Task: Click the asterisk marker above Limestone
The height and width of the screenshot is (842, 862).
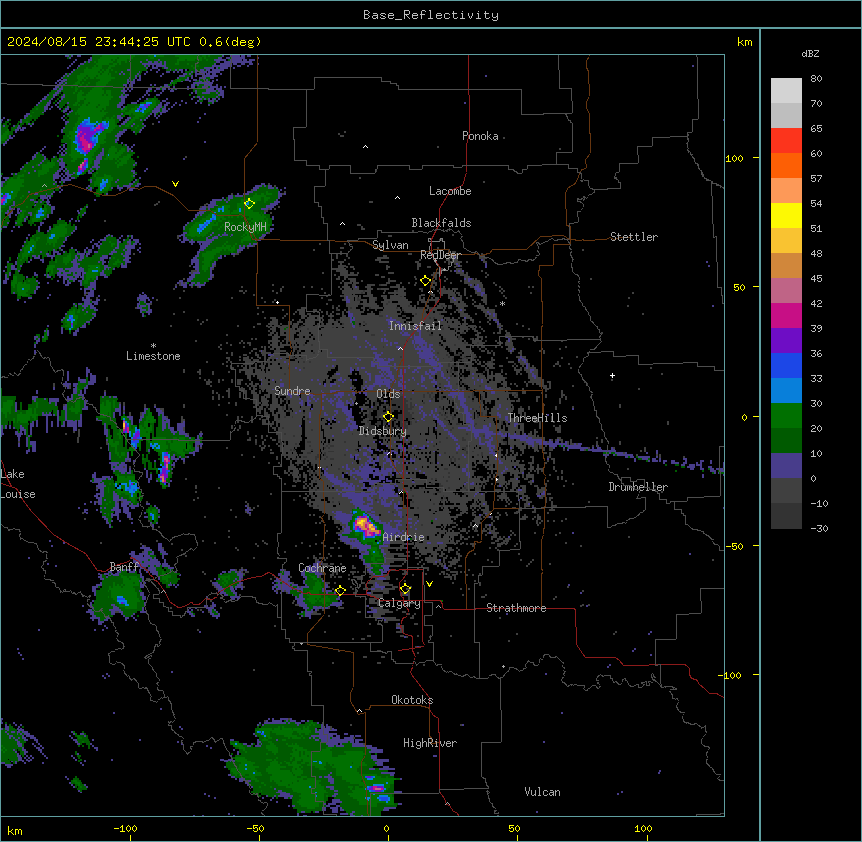Action: 153,346
